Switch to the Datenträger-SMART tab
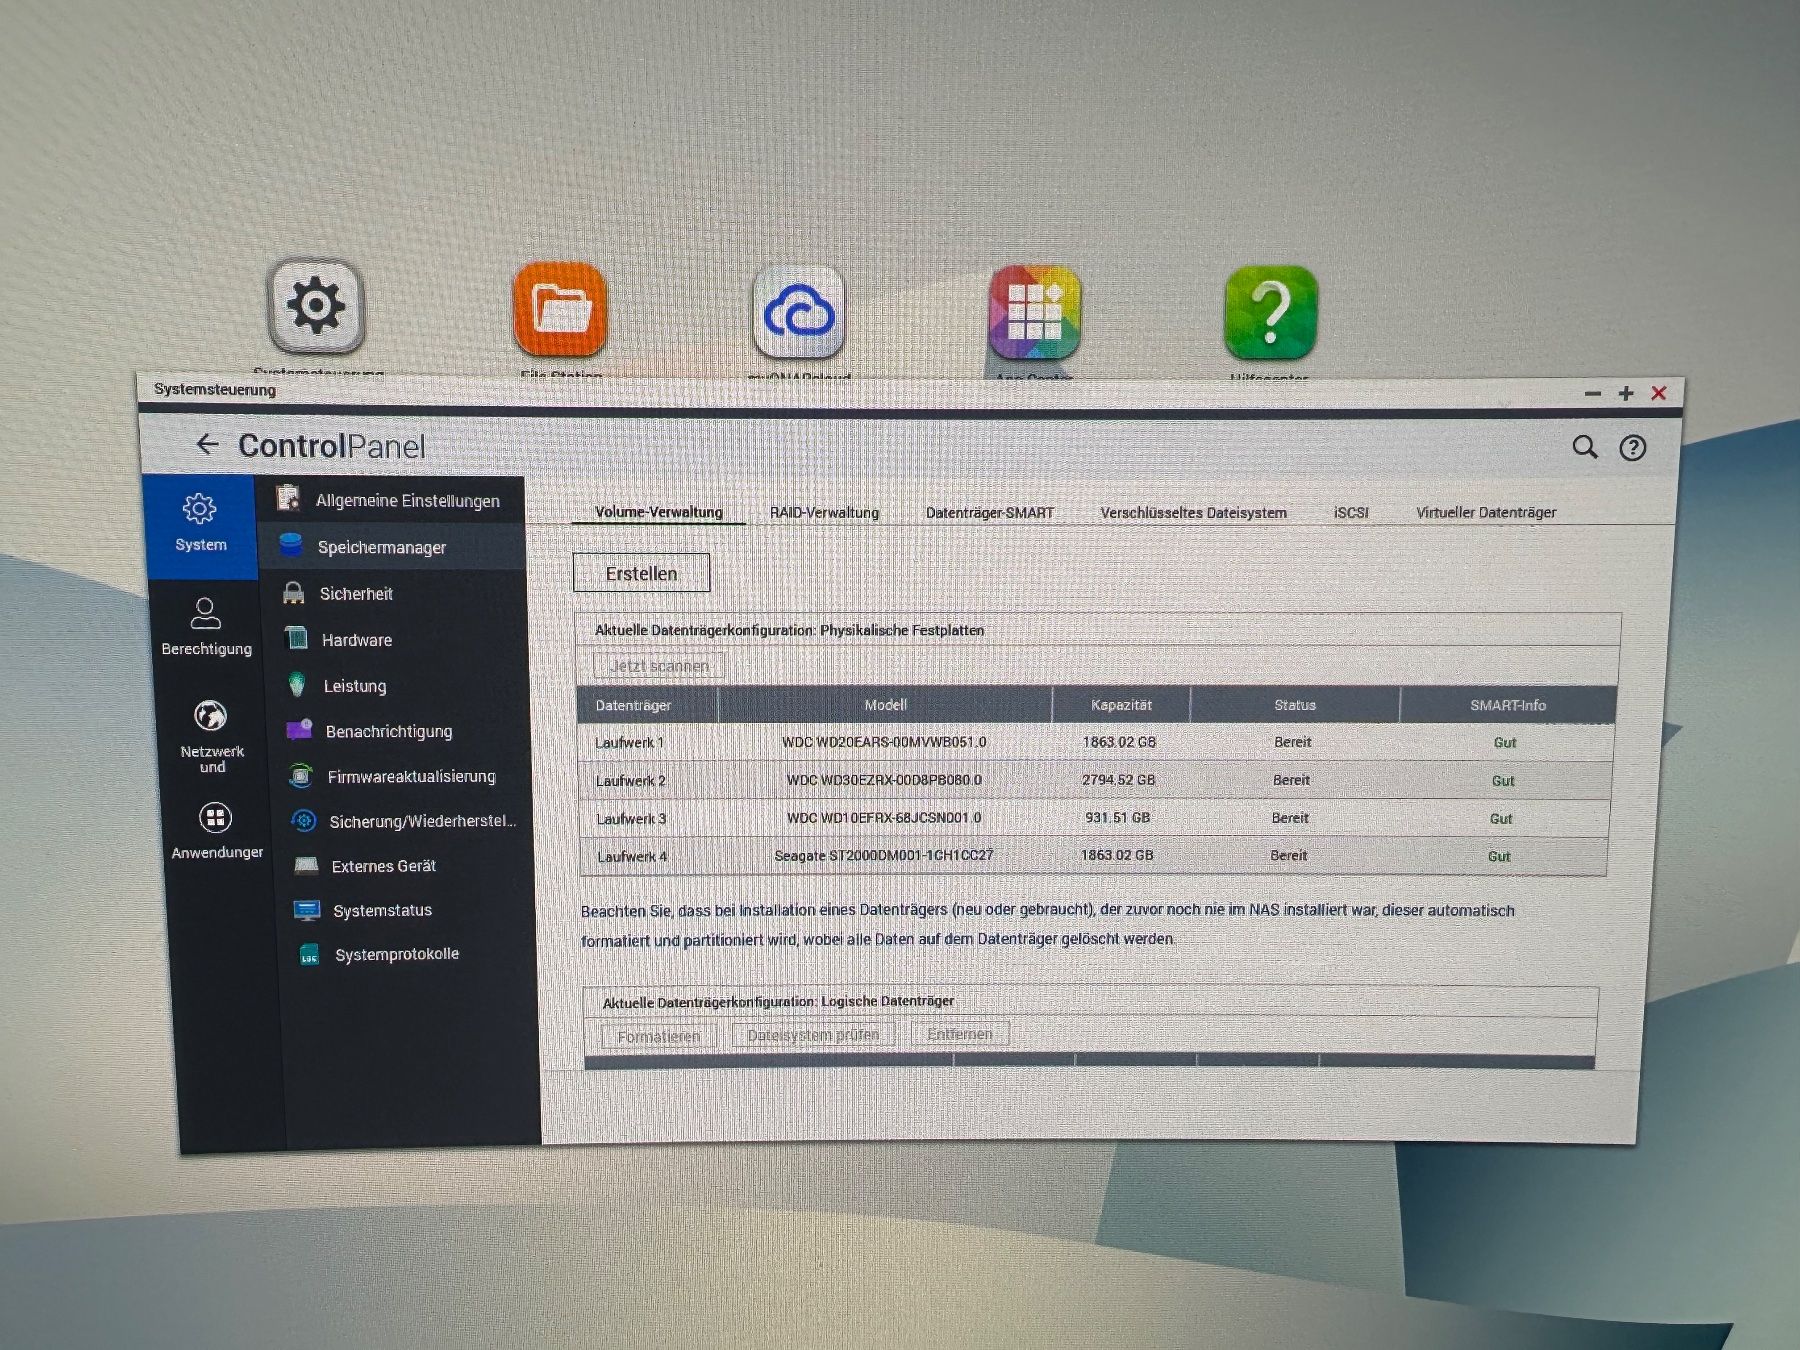 pos(990,513)
